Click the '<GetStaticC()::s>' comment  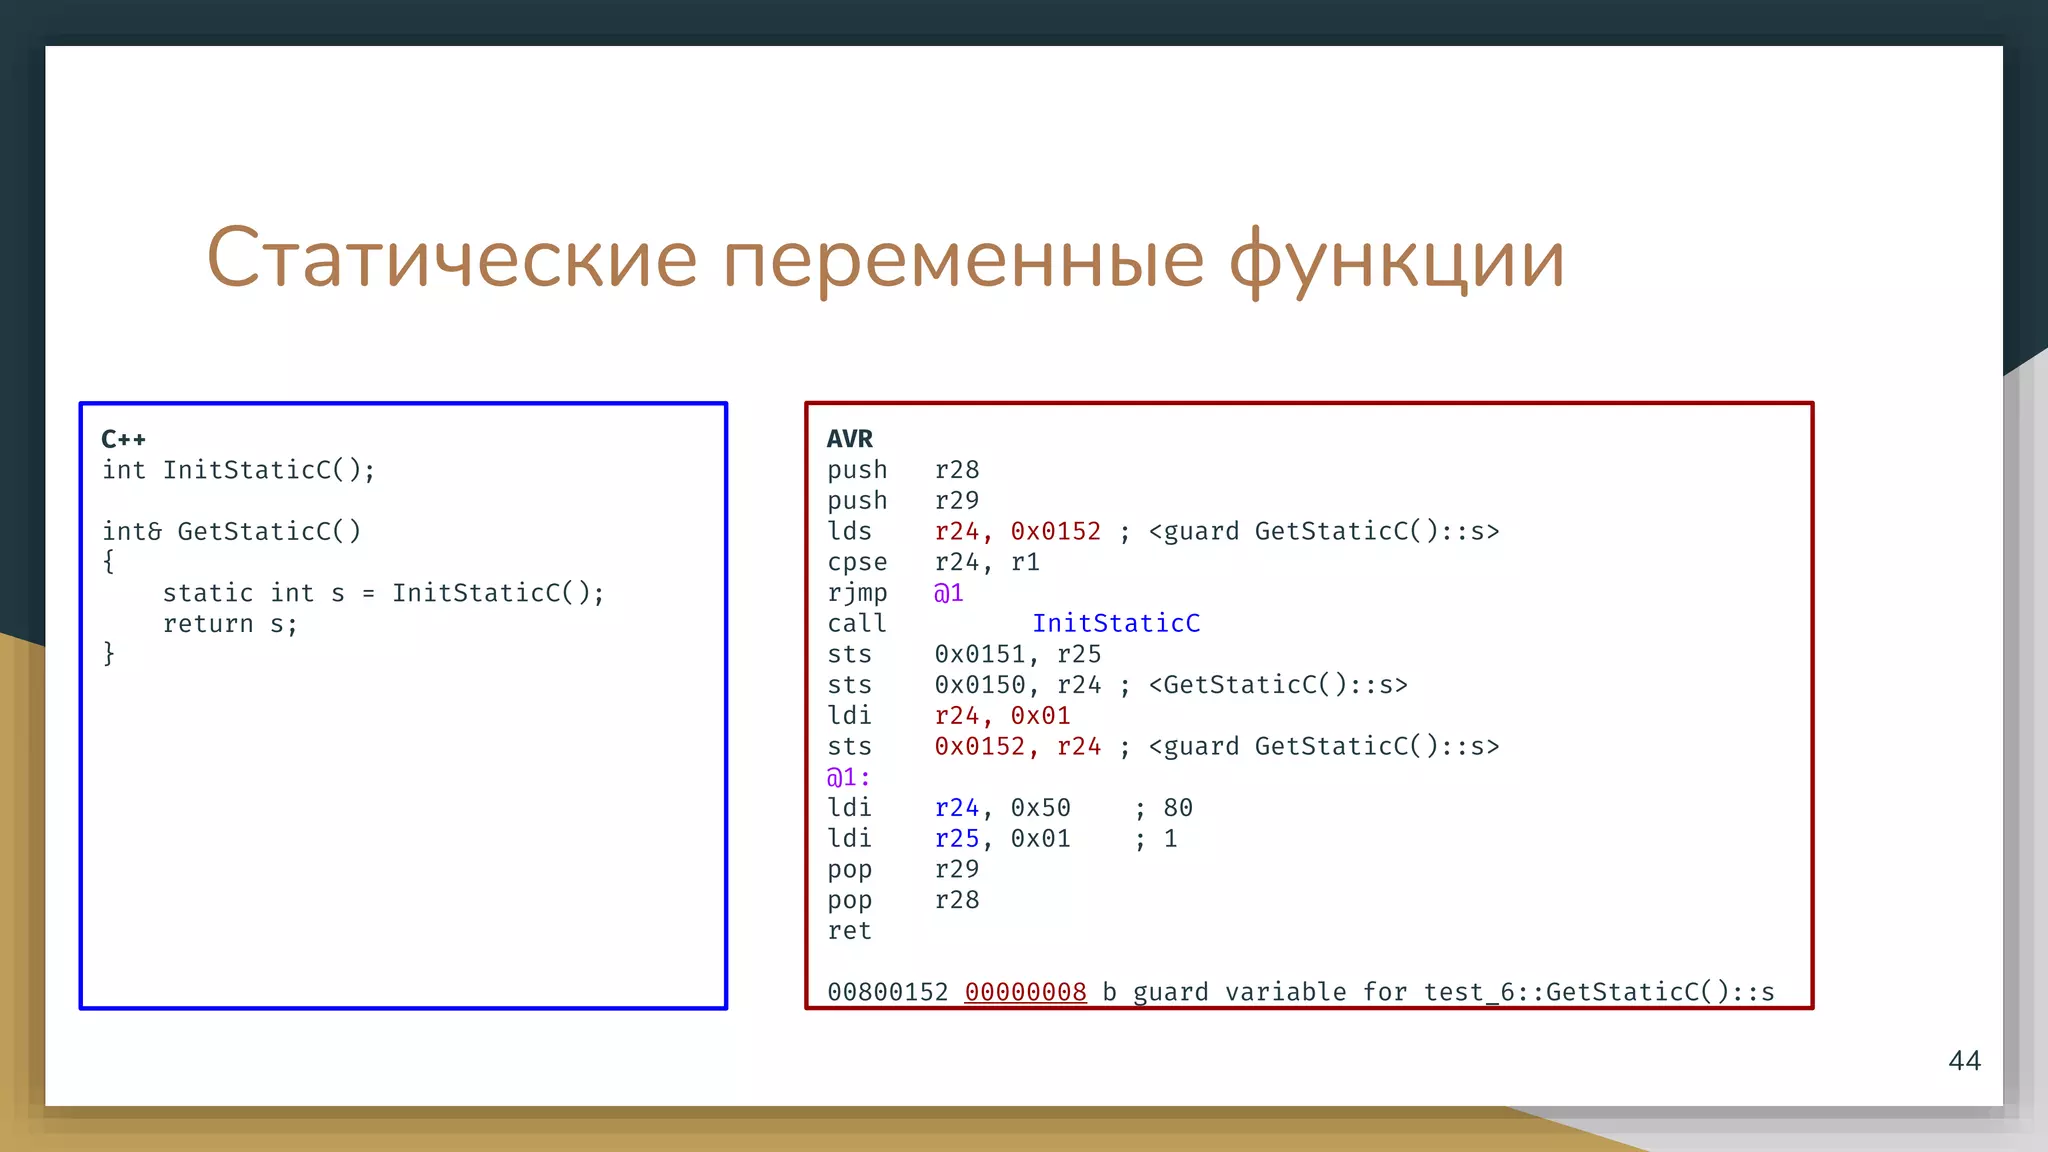(x=1278, y=685)
